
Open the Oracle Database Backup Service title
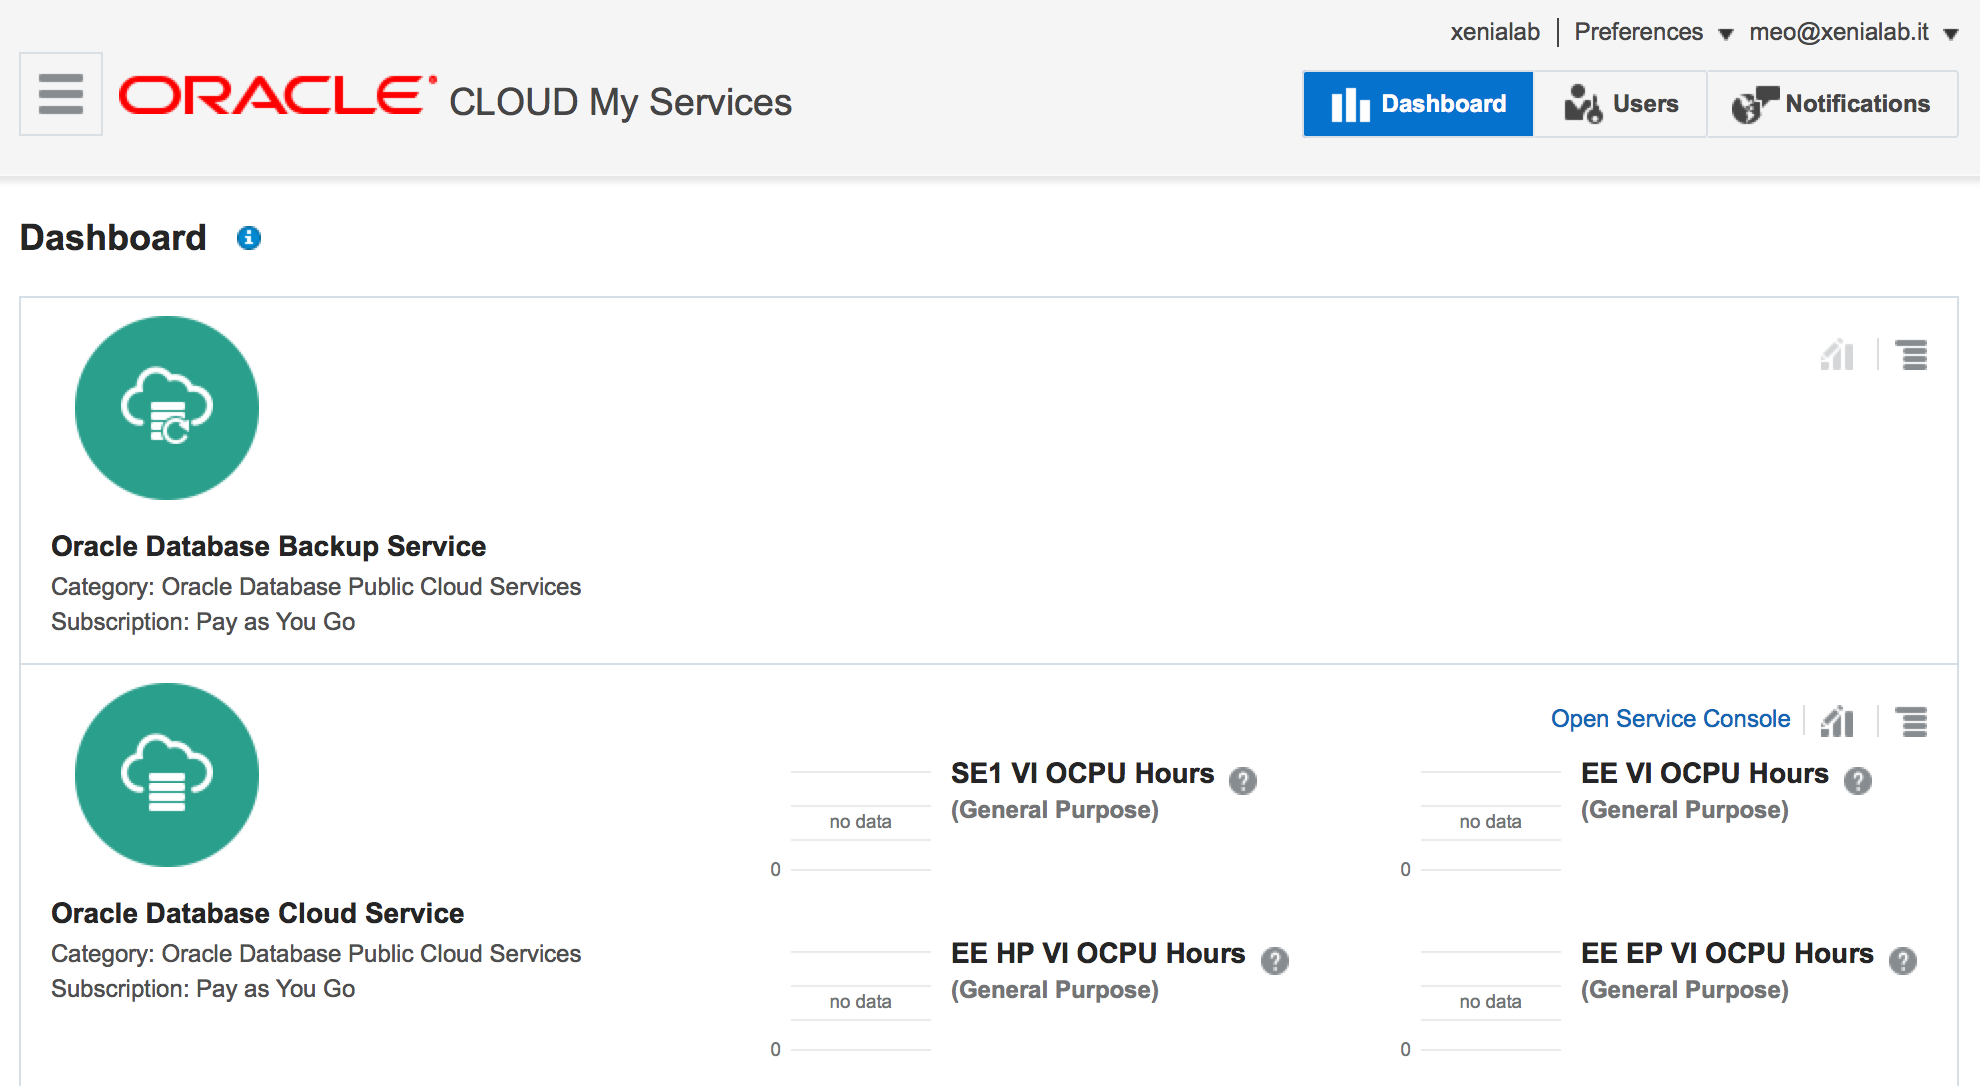point(268,546)
